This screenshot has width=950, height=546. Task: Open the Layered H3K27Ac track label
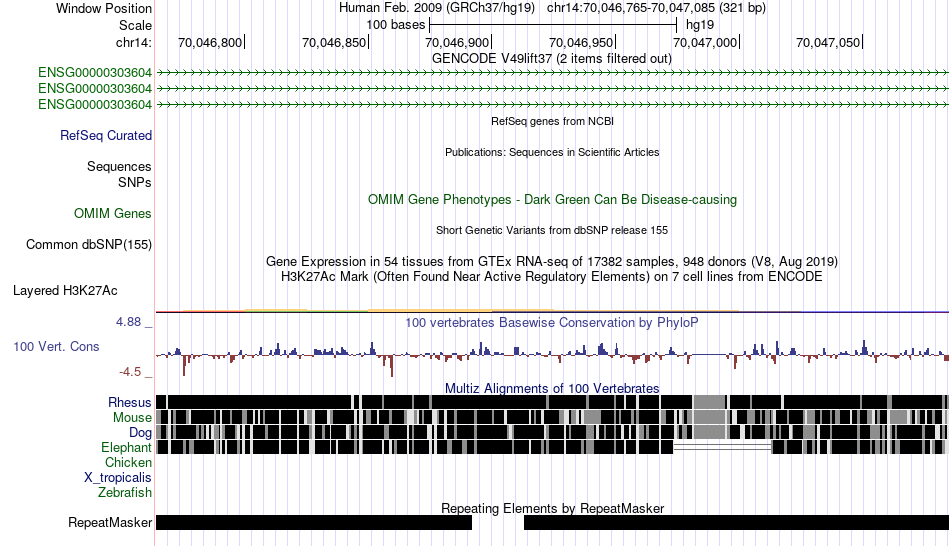coord(65,290)
